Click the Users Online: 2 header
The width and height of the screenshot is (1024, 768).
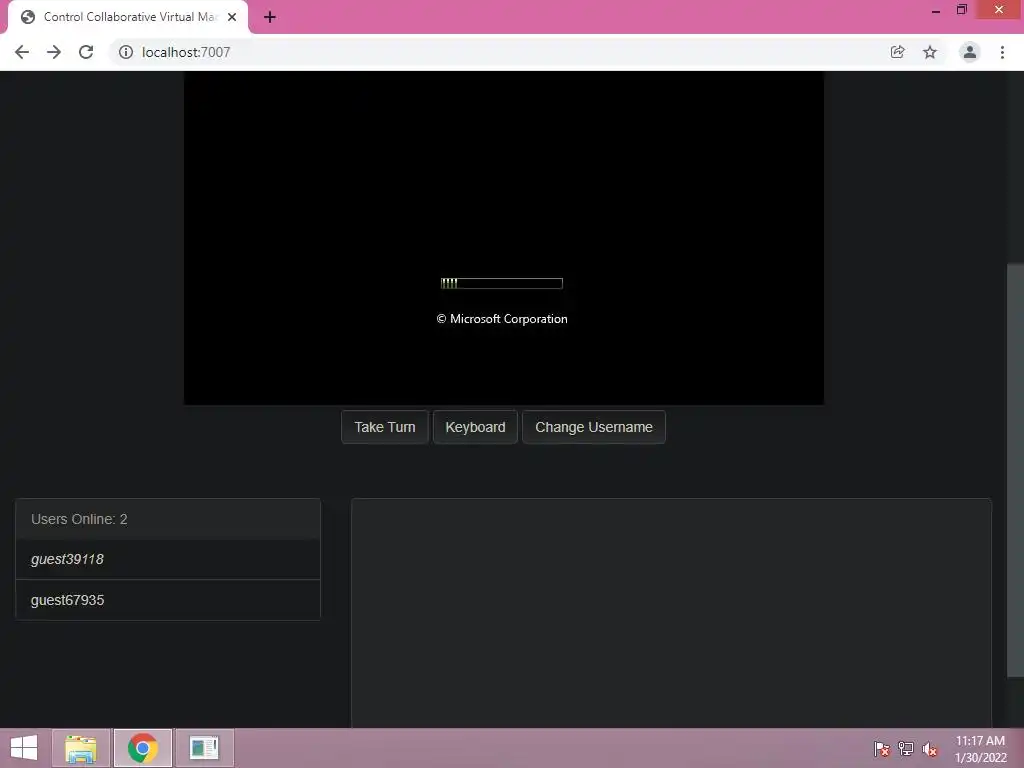click(x=168, y=519)
